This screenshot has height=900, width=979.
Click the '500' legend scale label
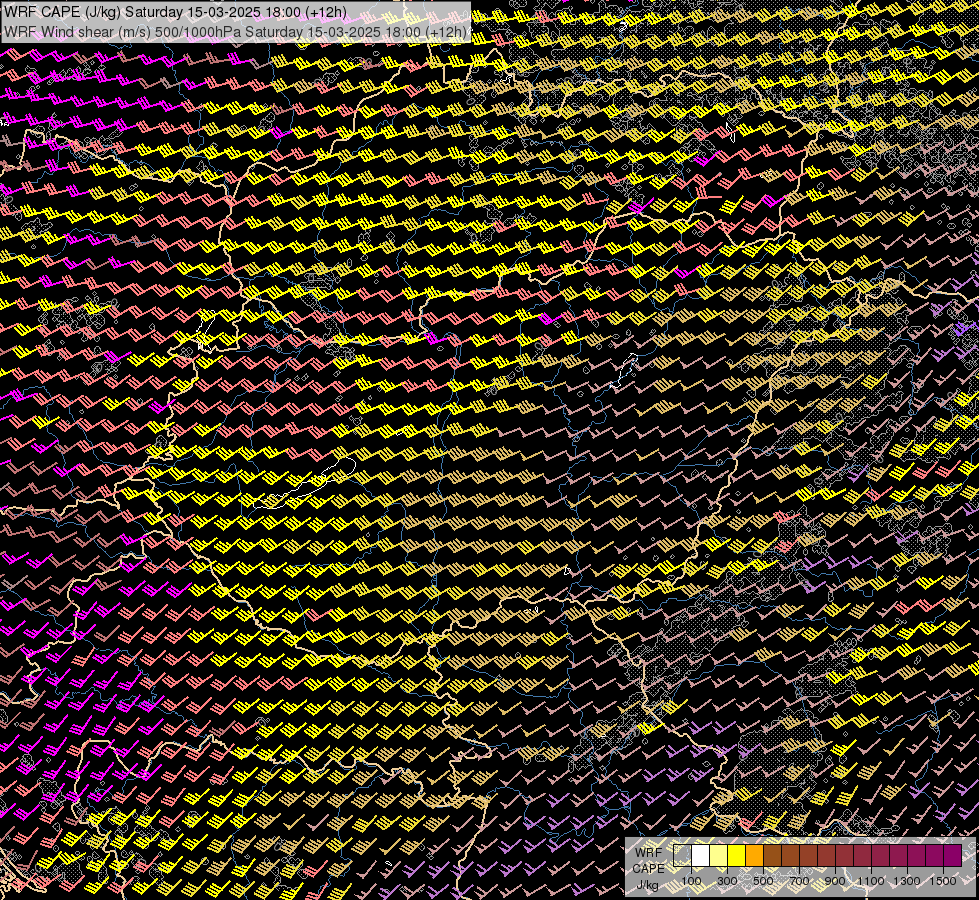tap(763, 881)
